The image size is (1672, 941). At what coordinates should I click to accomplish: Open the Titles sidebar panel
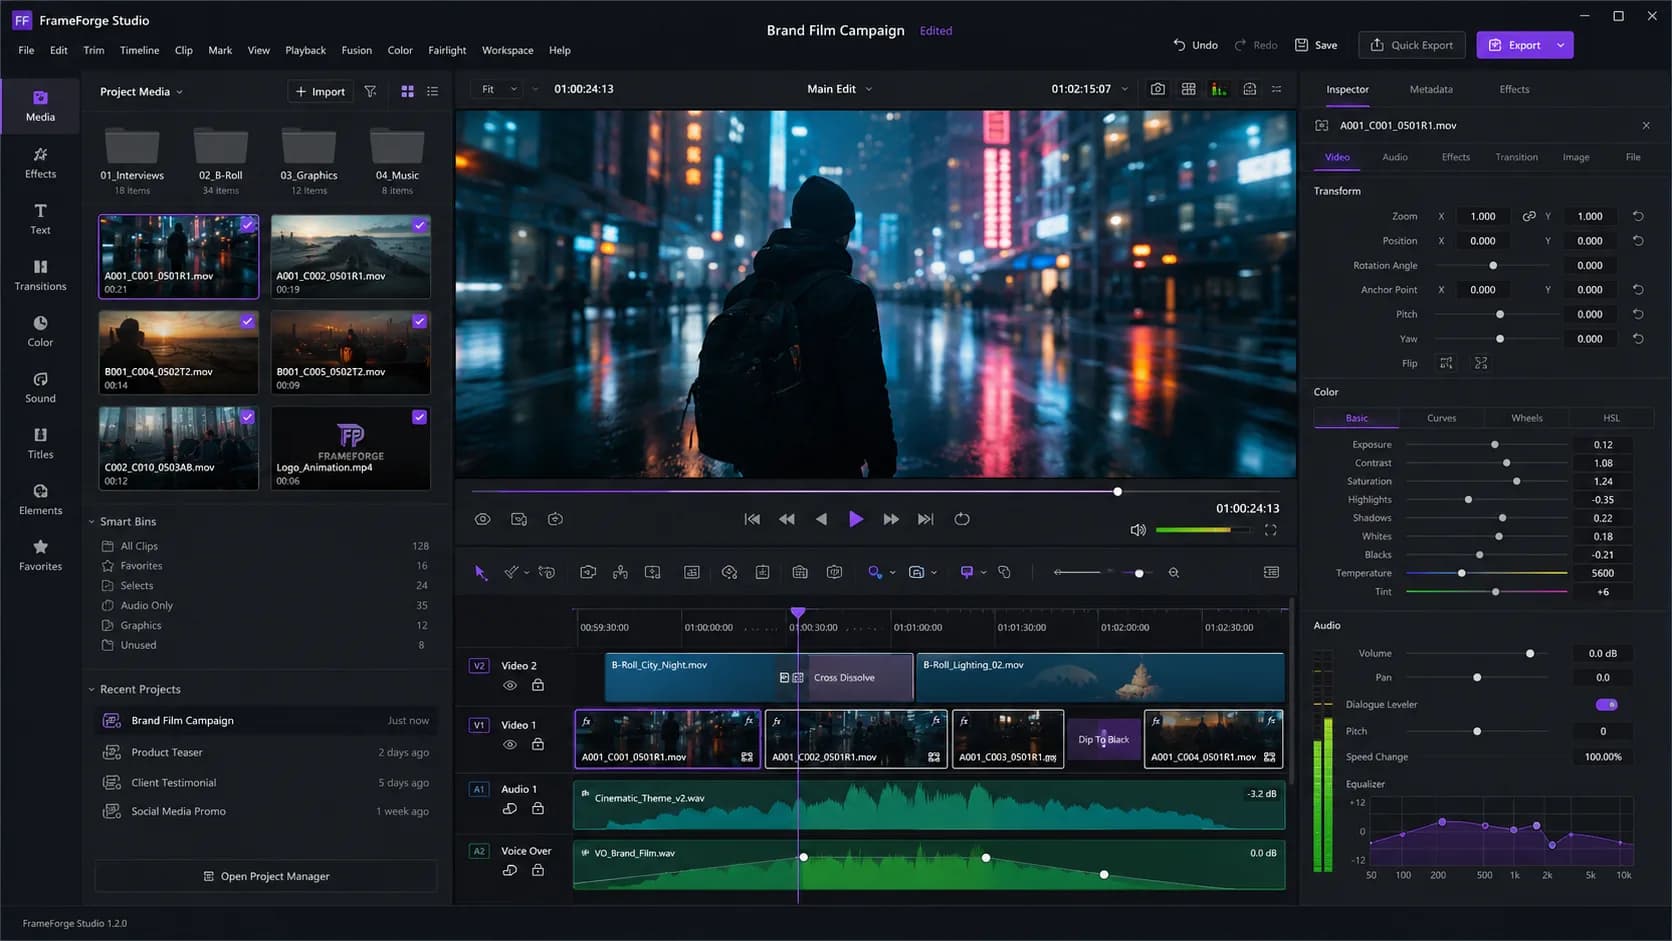pyautogui.click(x=40, y=442)
